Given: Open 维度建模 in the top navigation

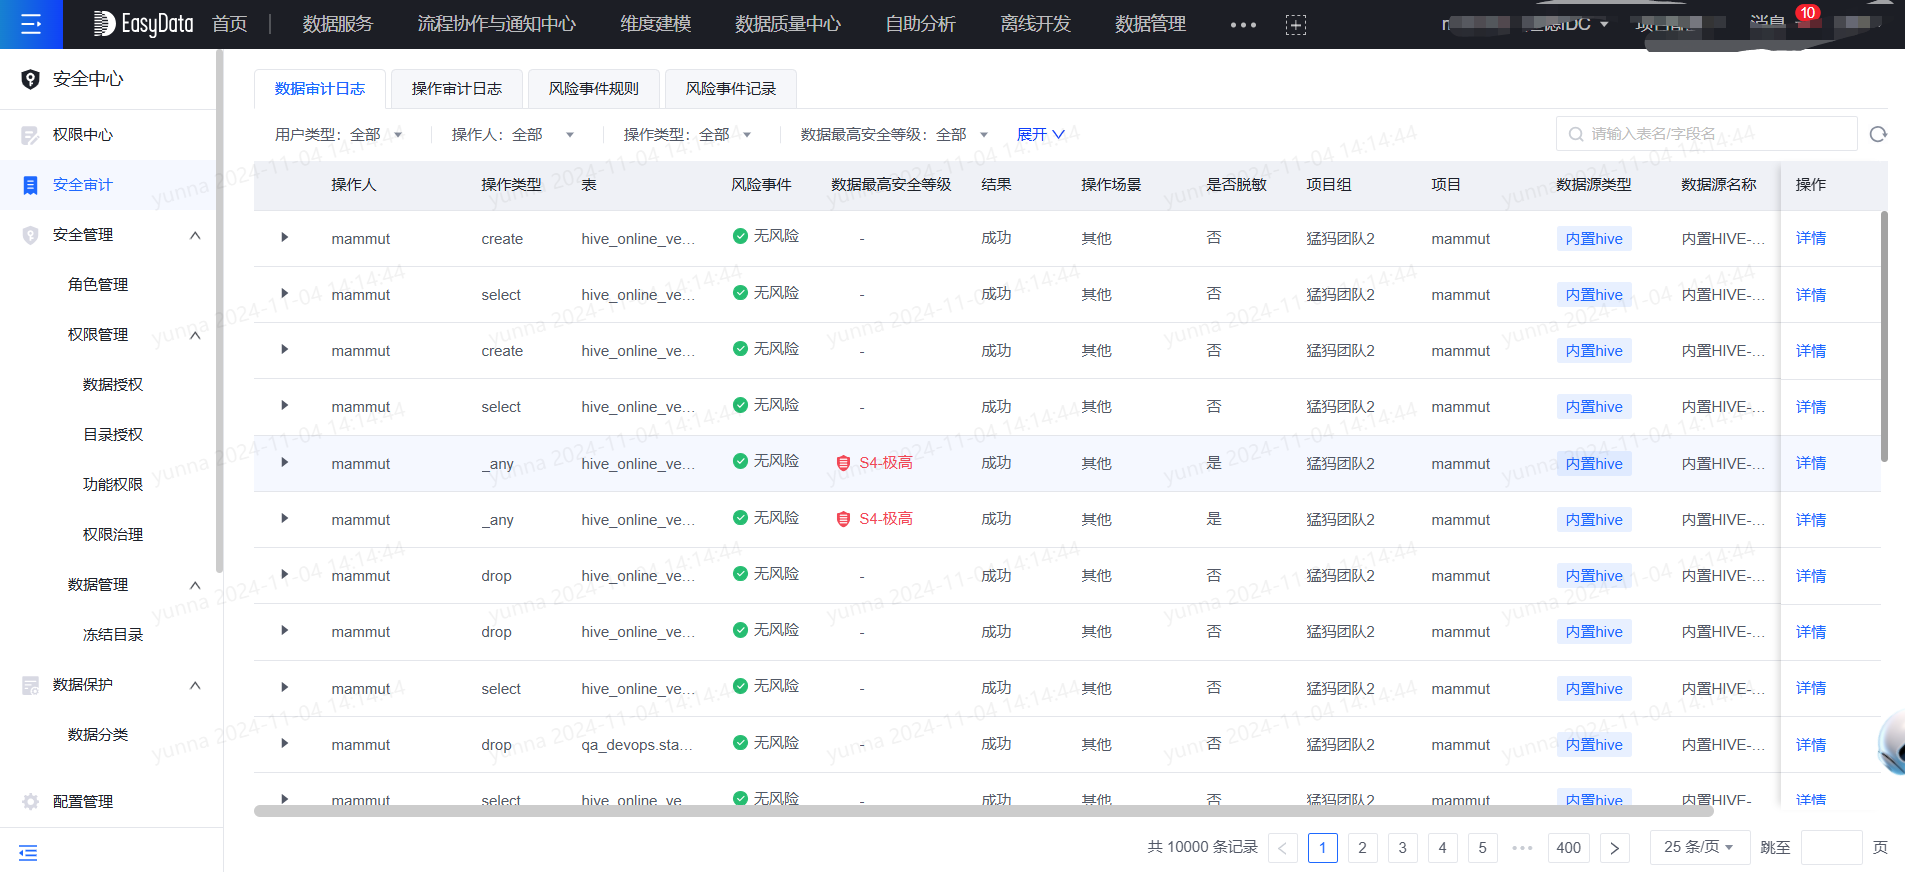Looking at the screenshot, I should click(656, 24).
